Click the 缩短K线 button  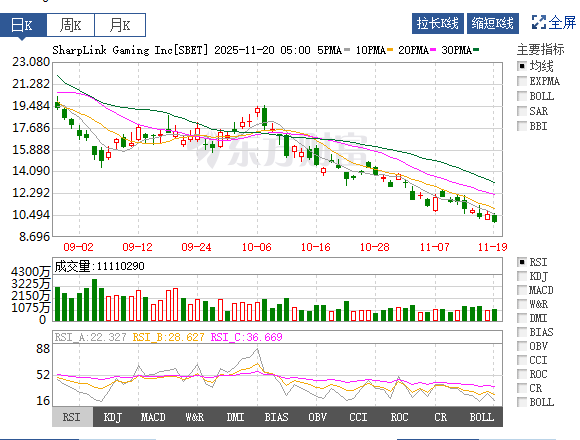pos(492,23)
